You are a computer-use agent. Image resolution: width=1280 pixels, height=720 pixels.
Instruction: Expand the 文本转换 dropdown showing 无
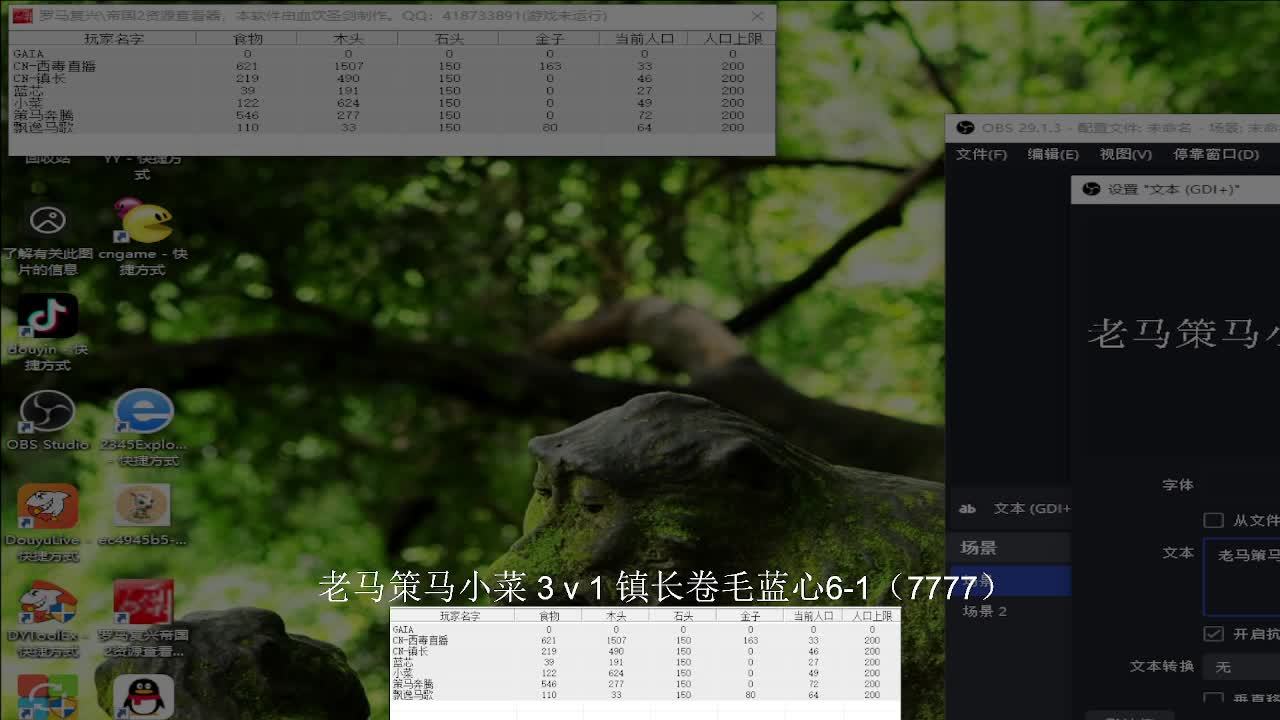(x=1242, y=667)
